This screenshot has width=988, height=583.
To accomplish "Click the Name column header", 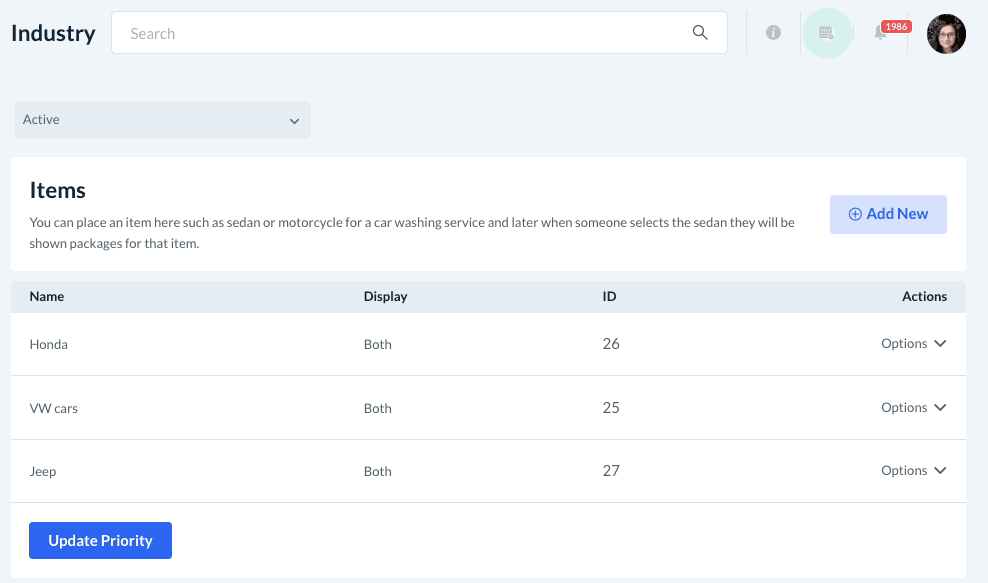I will tap(47, 297).
